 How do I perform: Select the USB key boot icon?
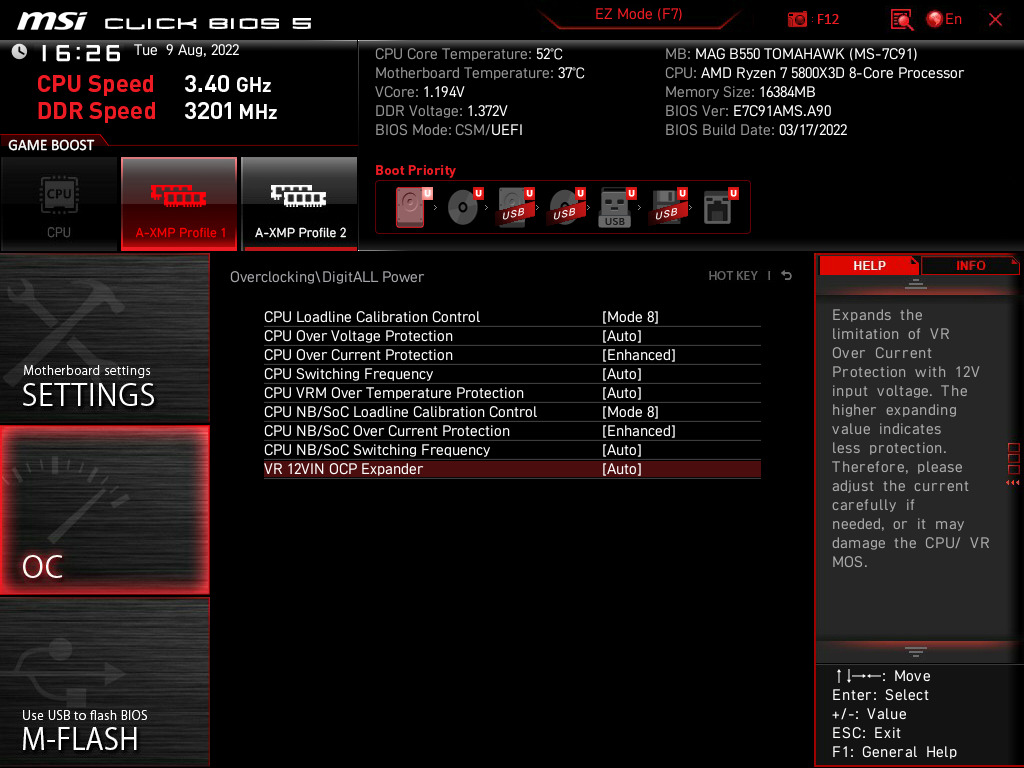click(x=617, y=207)
